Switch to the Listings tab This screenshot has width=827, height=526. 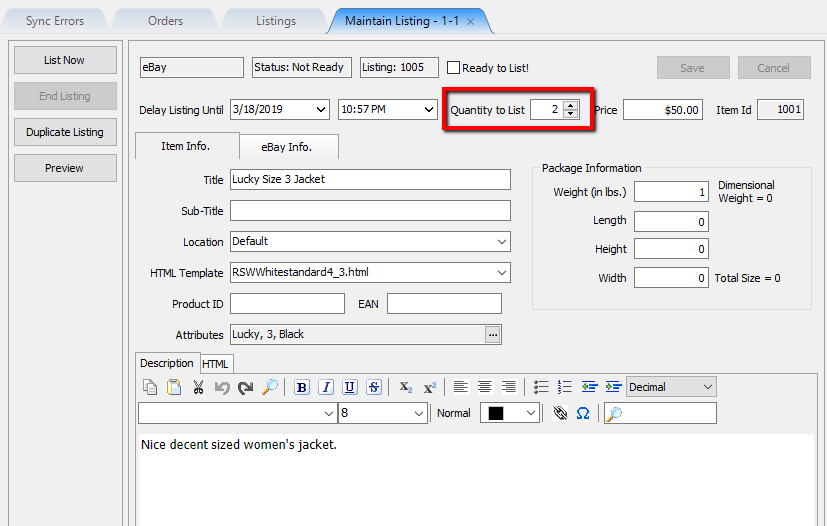point(276,21)
